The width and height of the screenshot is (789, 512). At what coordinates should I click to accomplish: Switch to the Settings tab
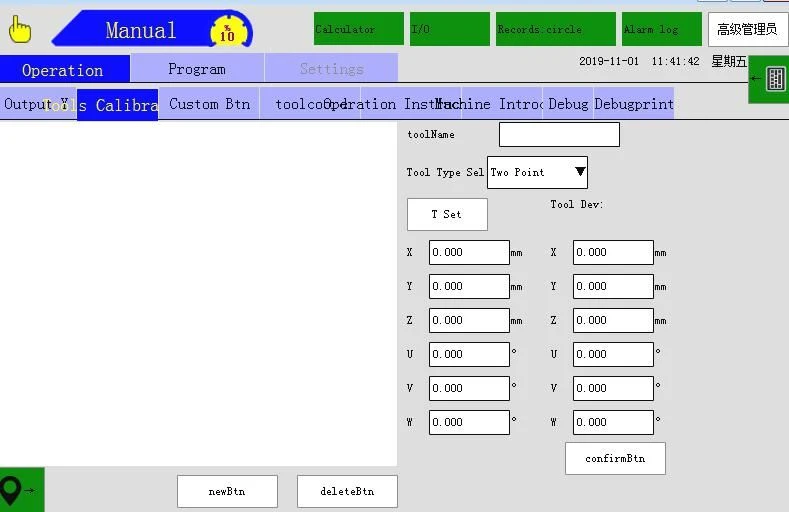[x=332, y=68]
